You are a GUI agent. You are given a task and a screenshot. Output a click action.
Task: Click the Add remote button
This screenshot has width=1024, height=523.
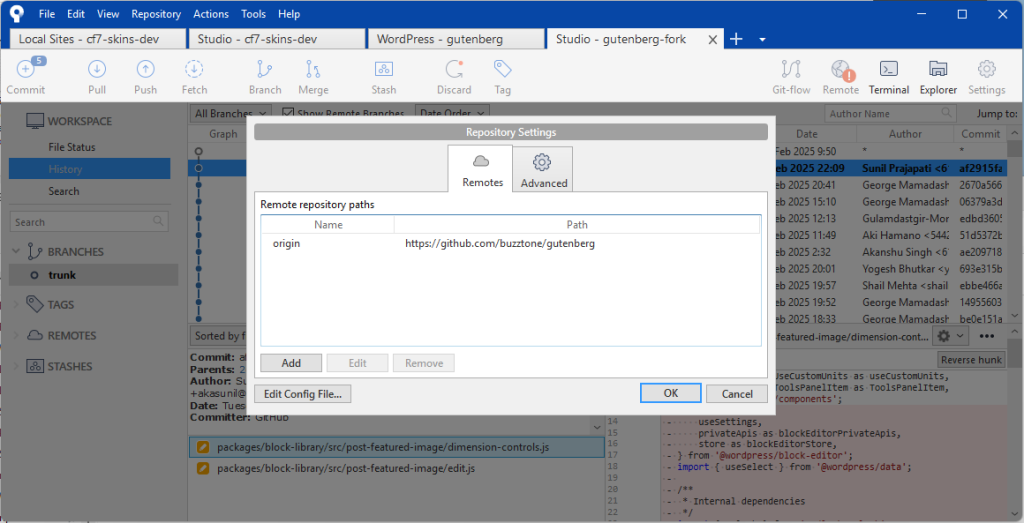(291, 363)
